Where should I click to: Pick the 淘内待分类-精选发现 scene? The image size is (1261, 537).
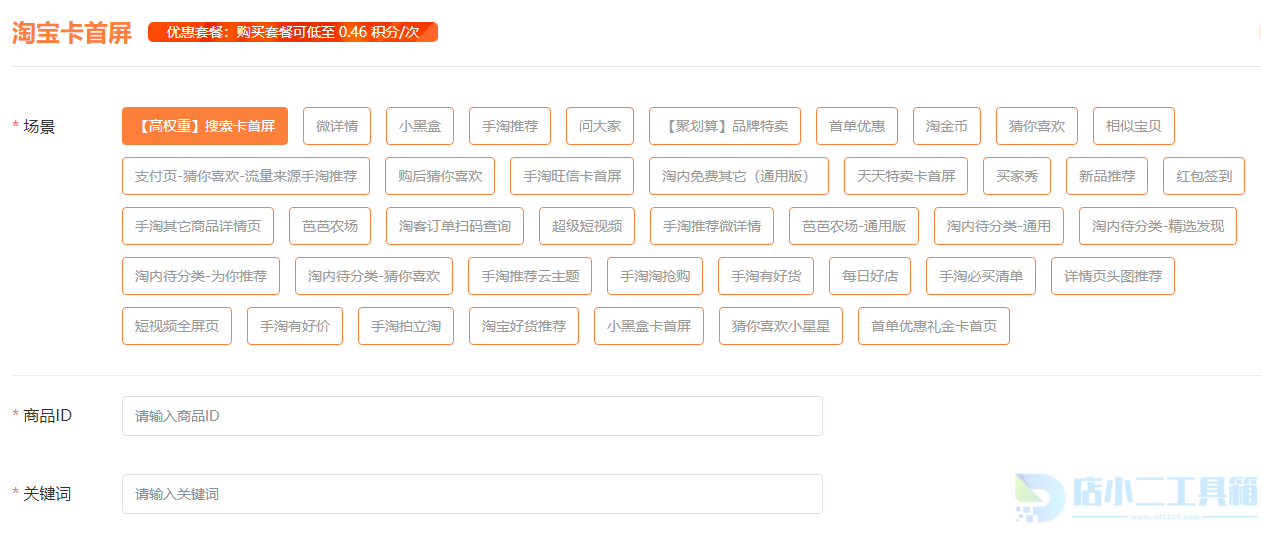(1158, 226)
